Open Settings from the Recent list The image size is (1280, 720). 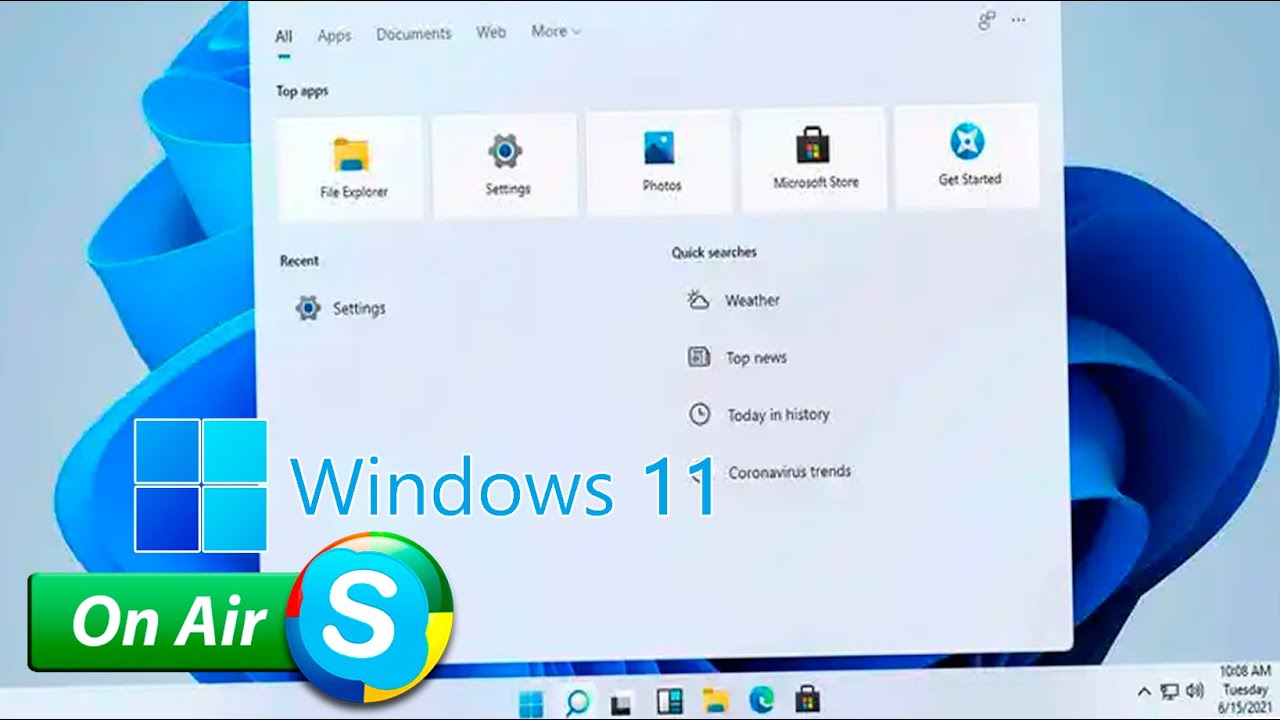[x=341, y=308]
